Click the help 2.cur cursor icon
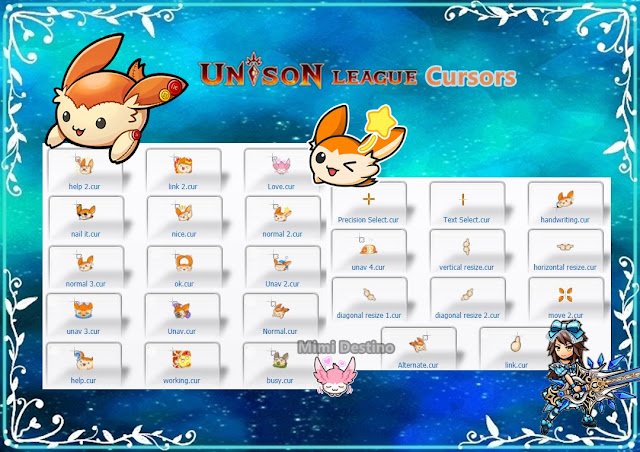 coord(84,165)
